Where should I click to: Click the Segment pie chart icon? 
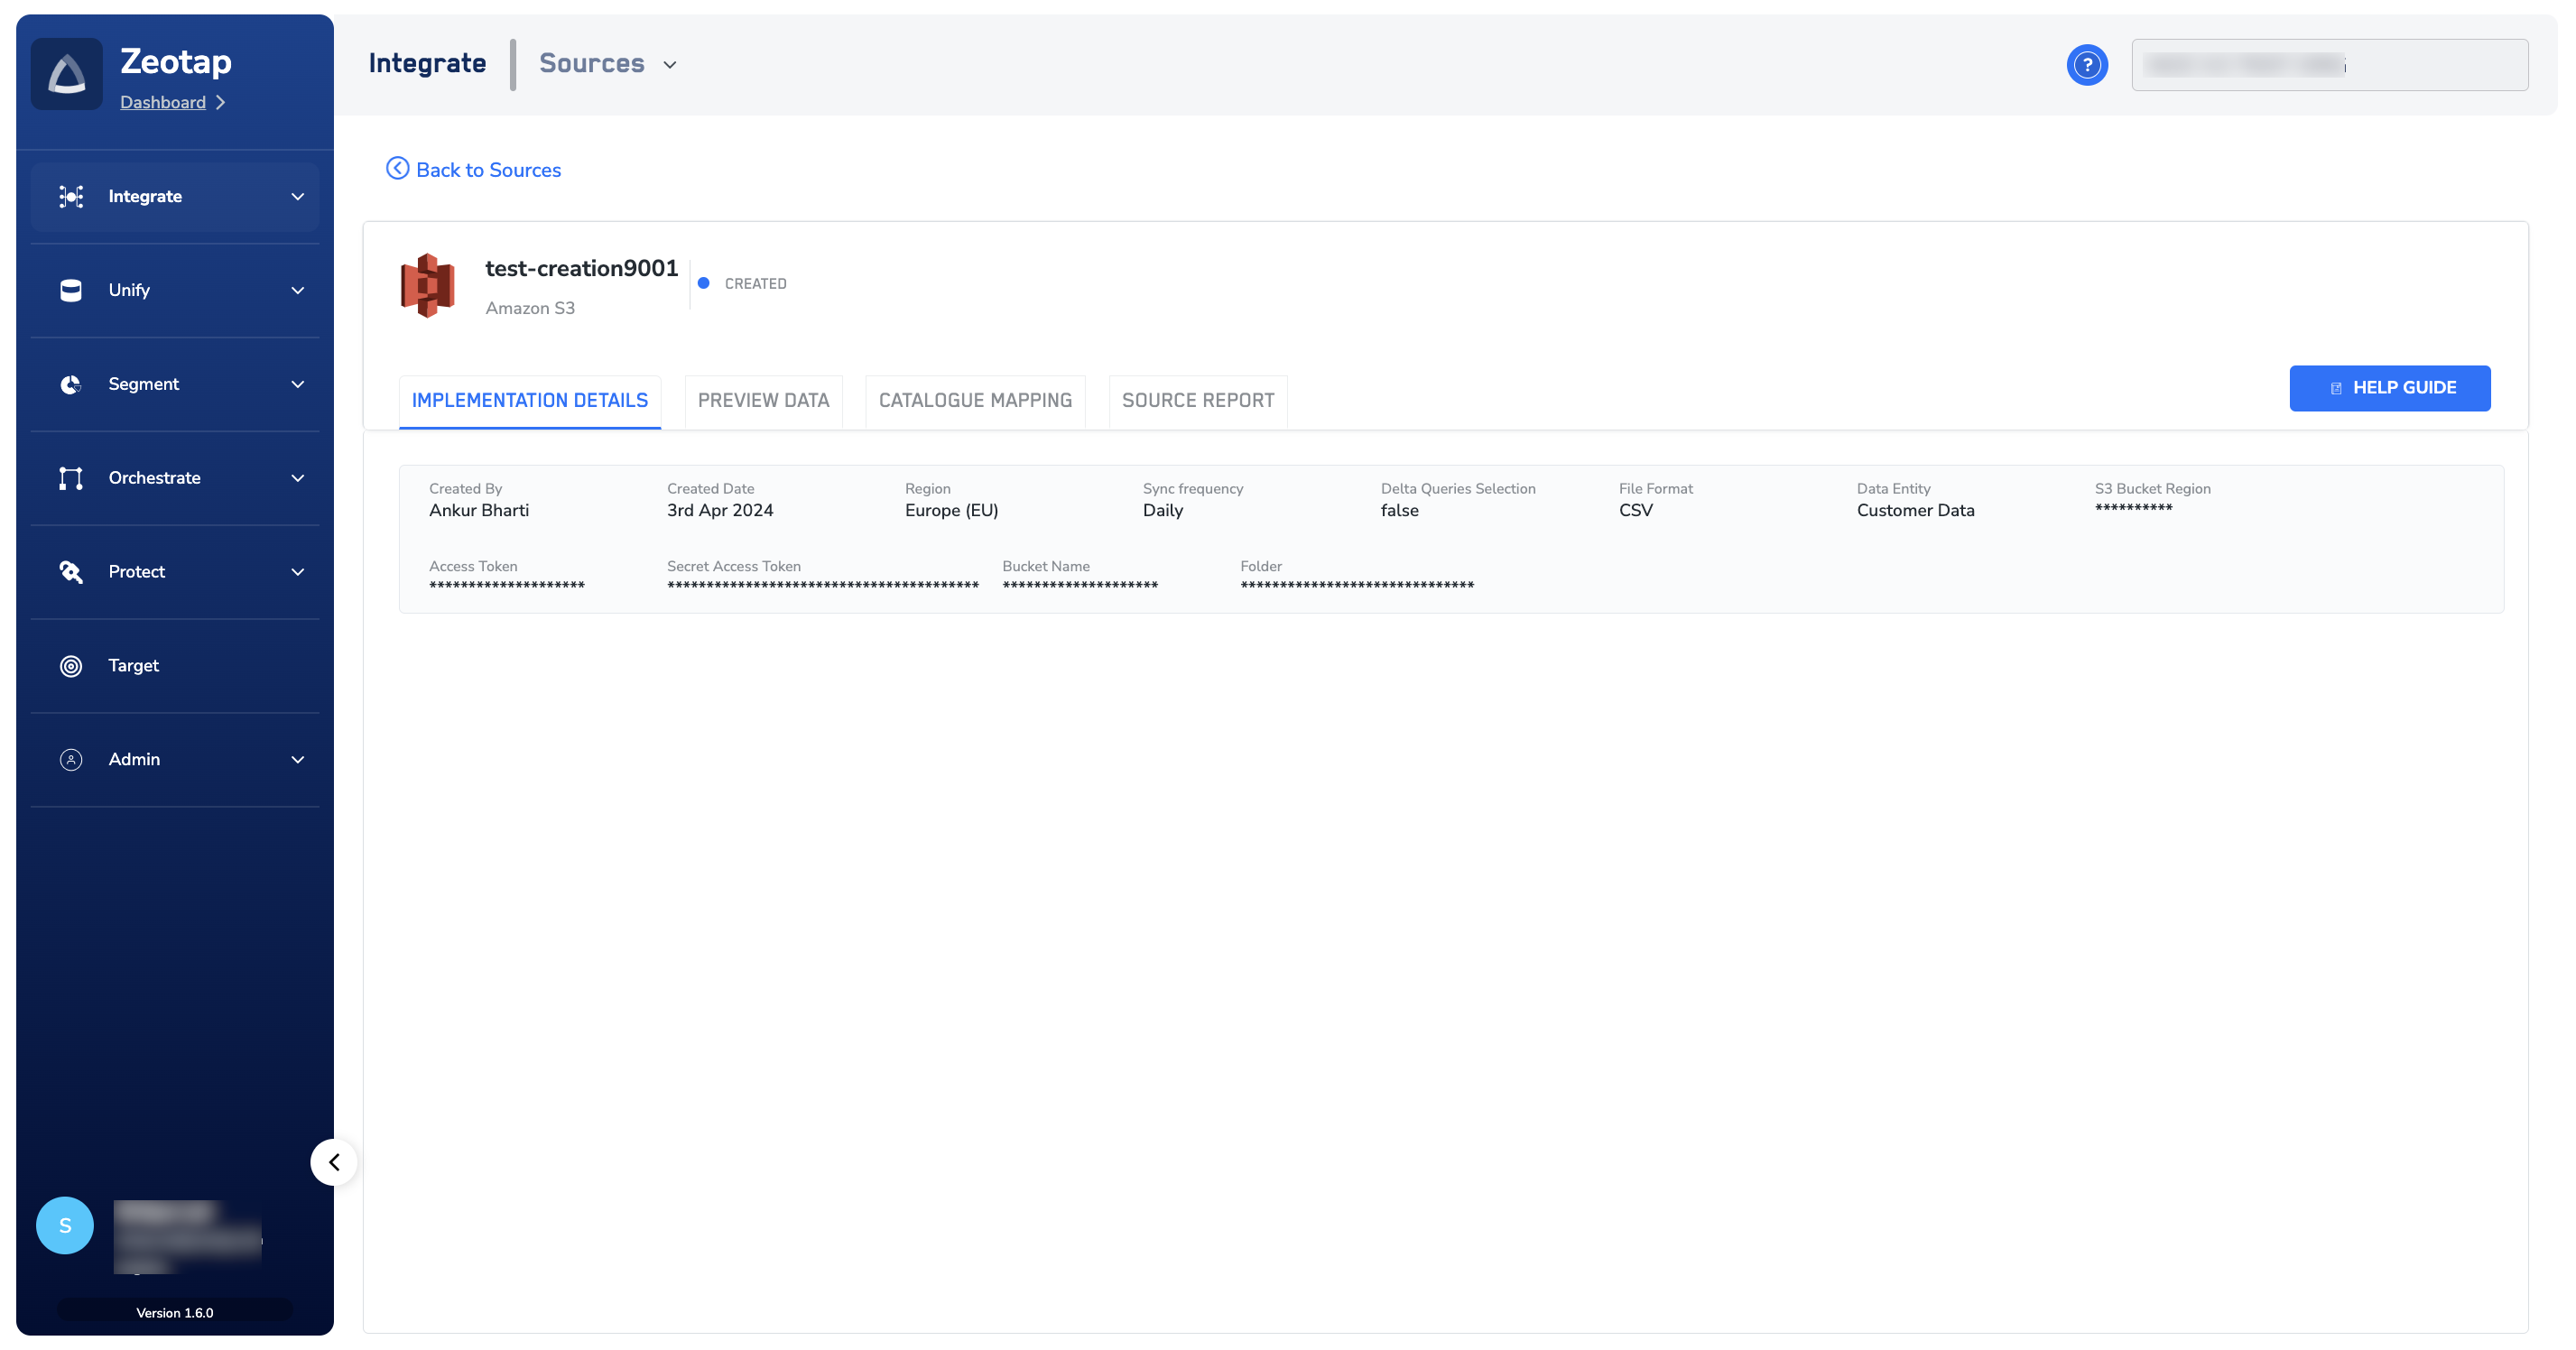point(71,384)
